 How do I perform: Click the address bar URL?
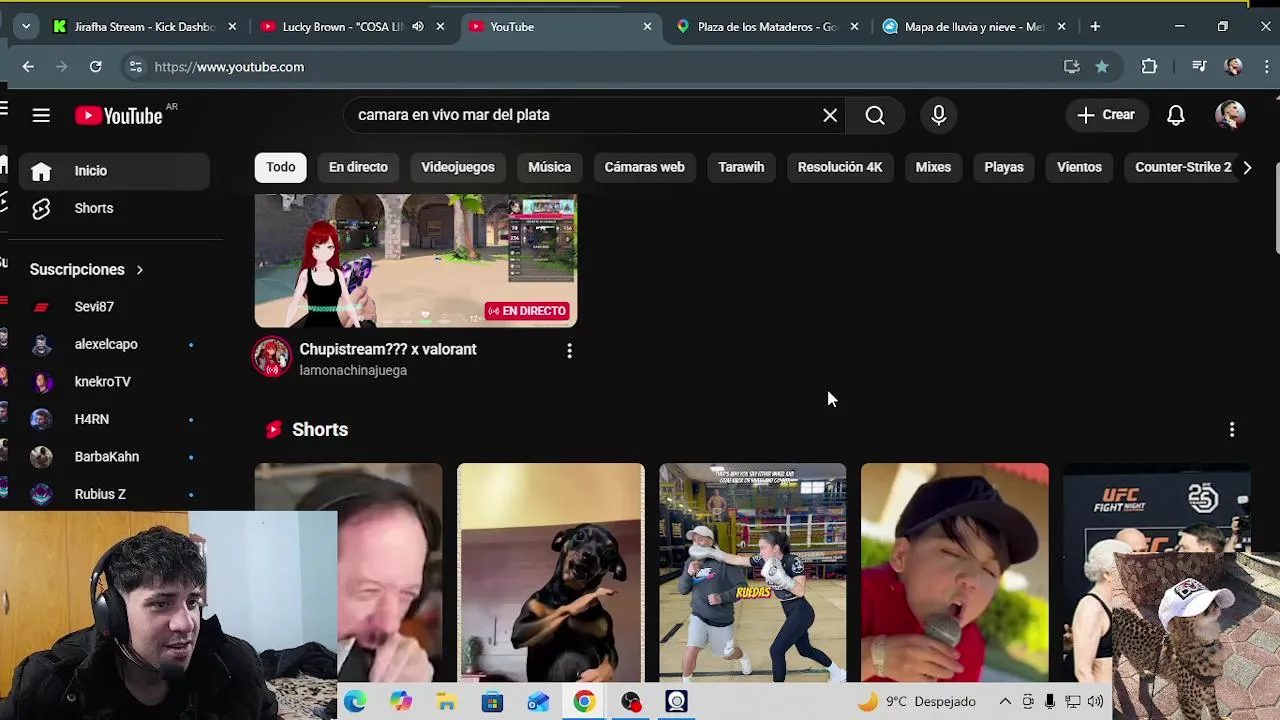pyautogui.click(x=229, y=67)
